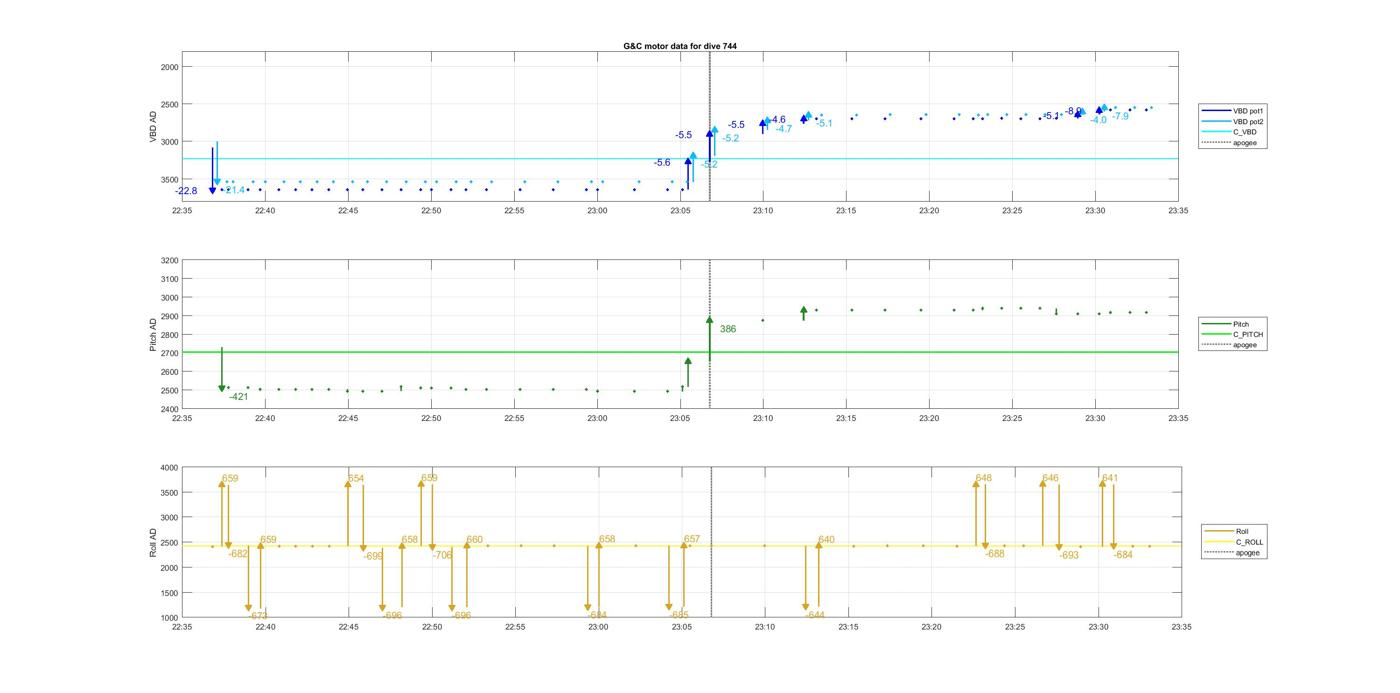1400x693 pixels.
Task: Click the 'Pitch AD' y-axis label
Action: 154,335
